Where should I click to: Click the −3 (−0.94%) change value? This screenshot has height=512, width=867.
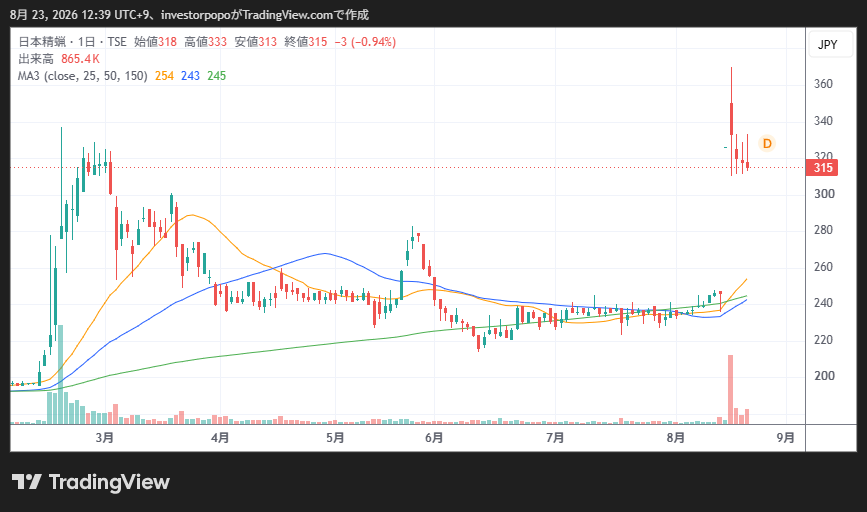point(365,42)
